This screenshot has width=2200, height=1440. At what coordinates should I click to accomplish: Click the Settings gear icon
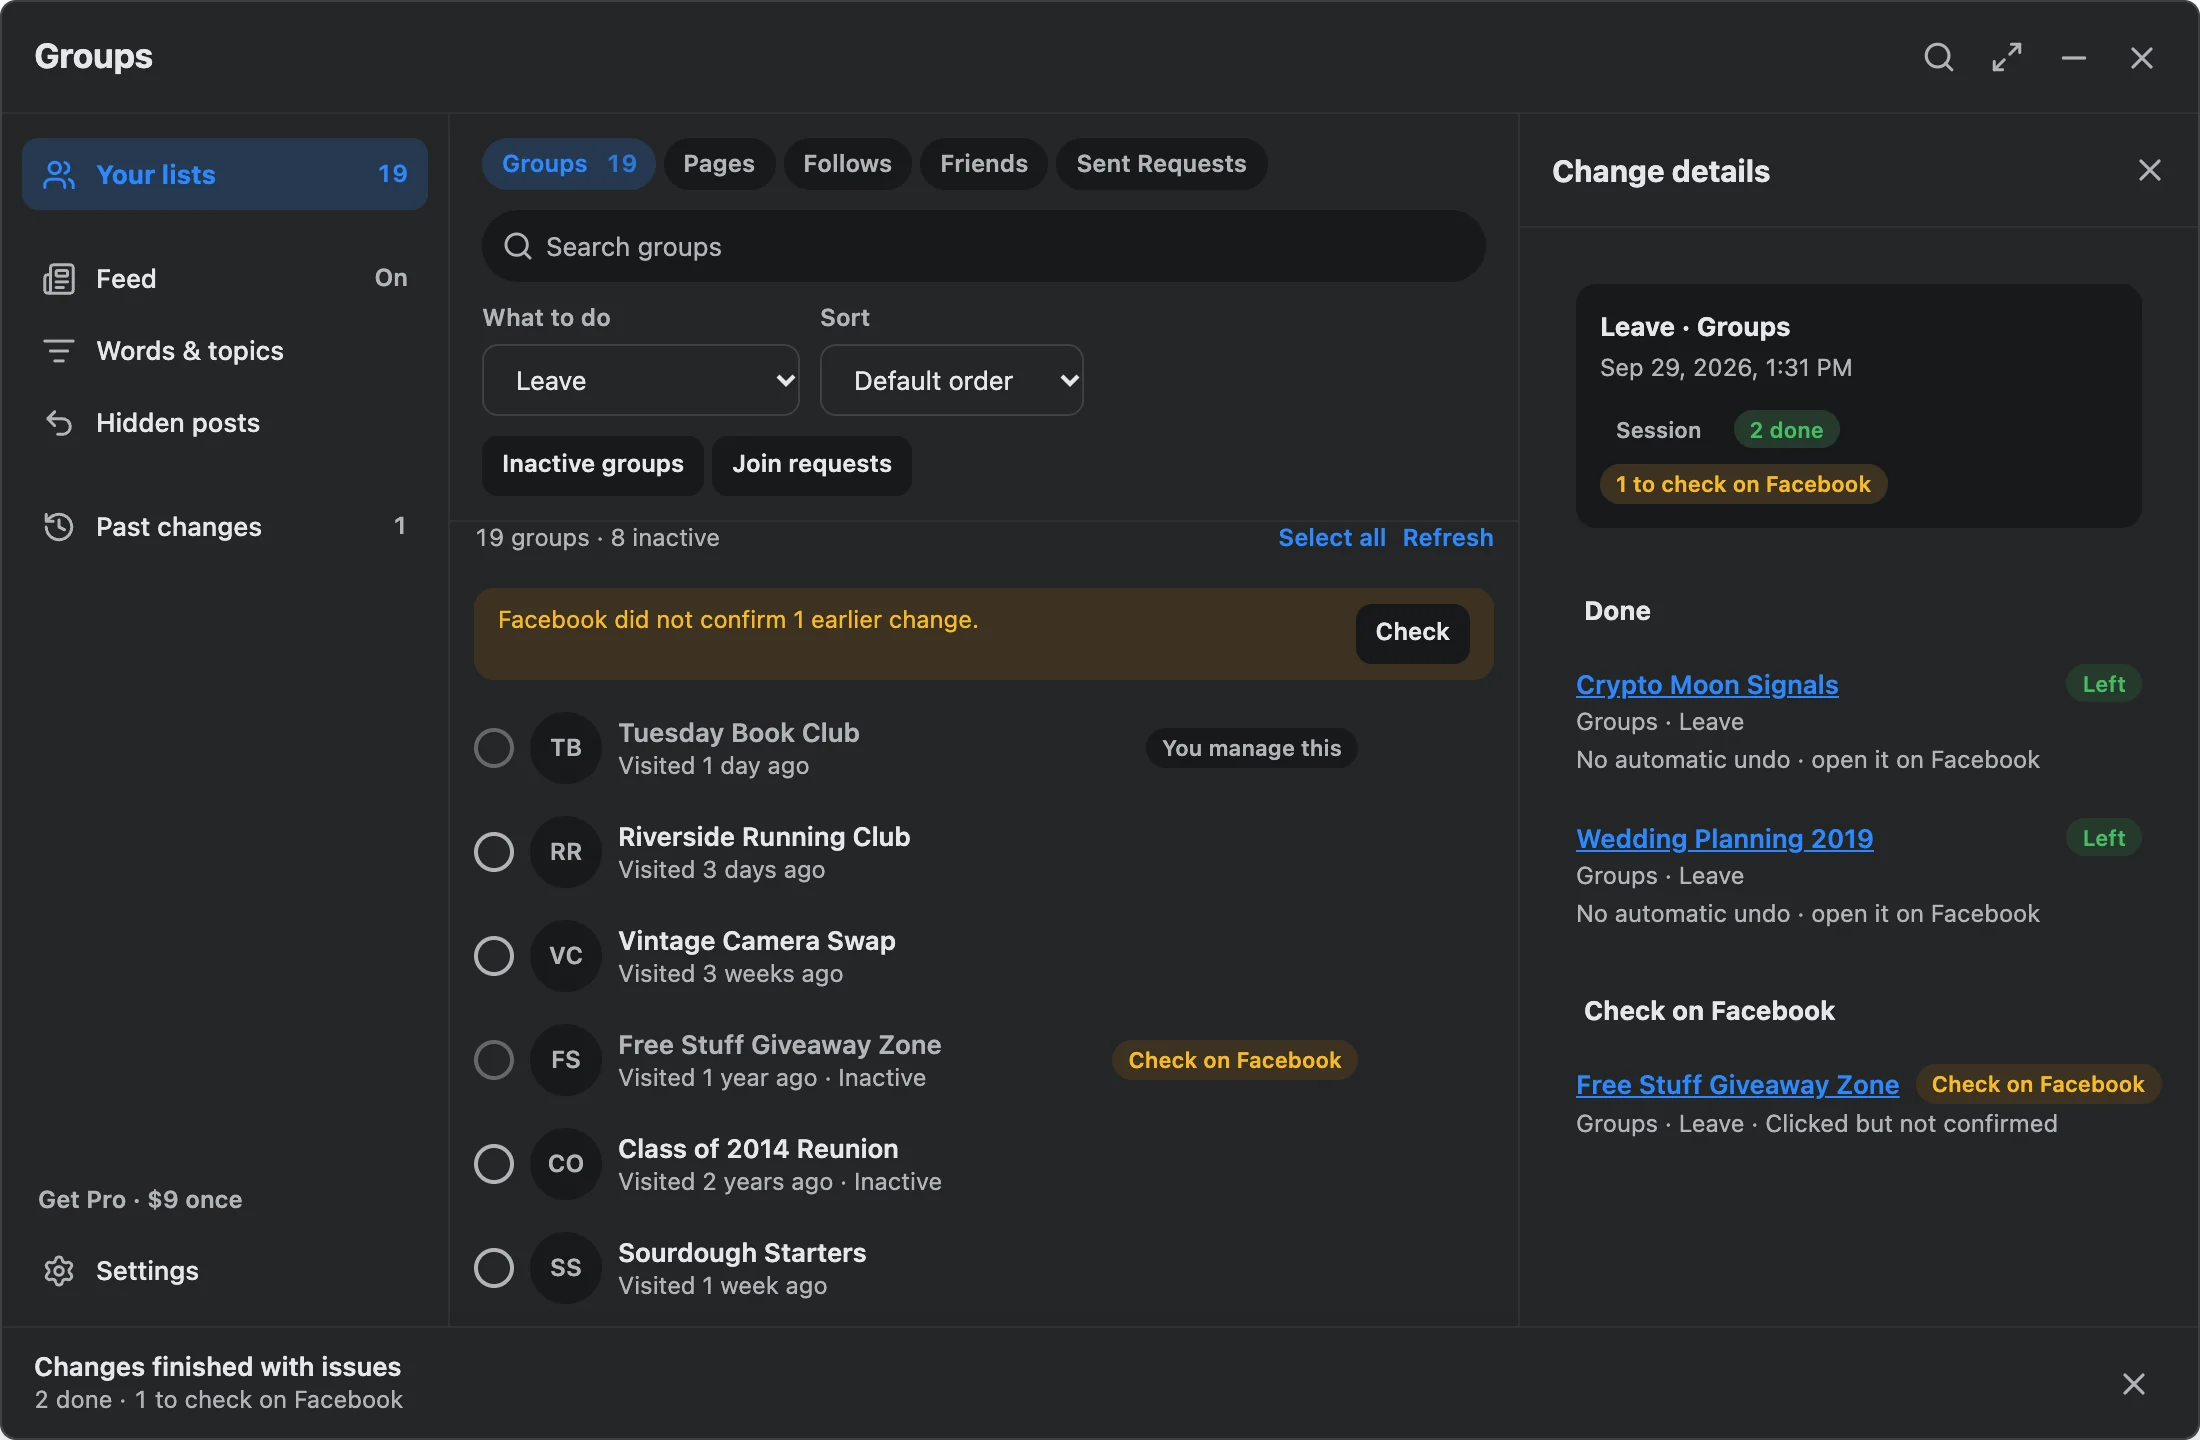point(59,1271)
